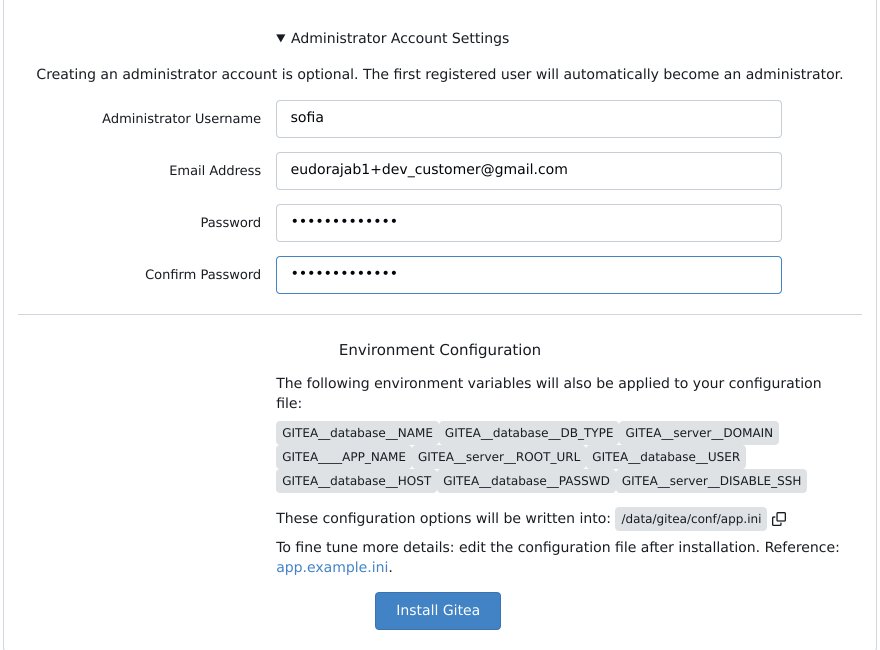Click the Administrator Account Settings heading text
The width and height of the screenshot is (880, 650).
(400, 38)
